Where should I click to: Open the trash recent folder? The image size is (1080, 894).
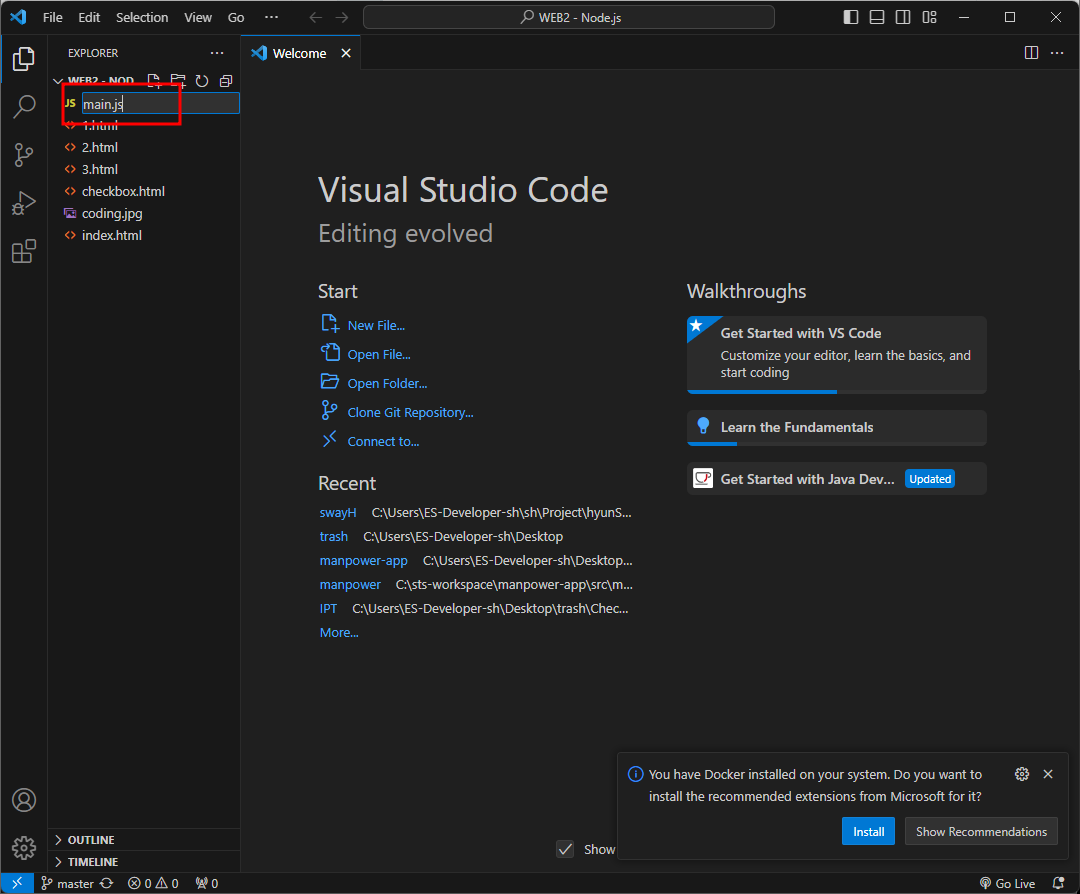[x=333, y=537]
